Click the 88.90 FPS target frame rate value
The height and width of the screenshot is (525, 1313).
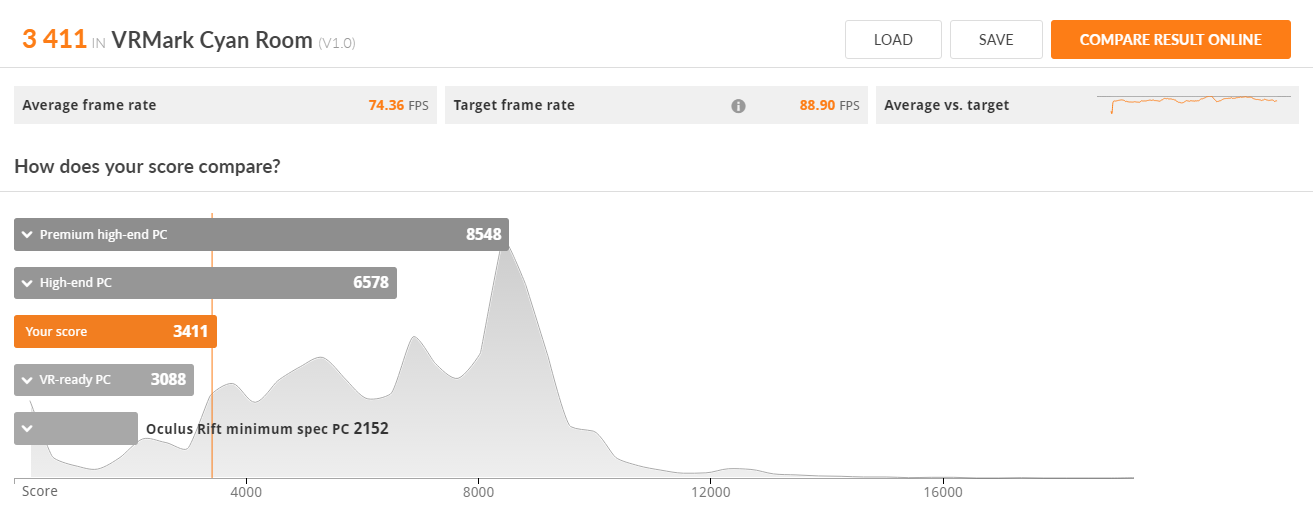point(828,105)
